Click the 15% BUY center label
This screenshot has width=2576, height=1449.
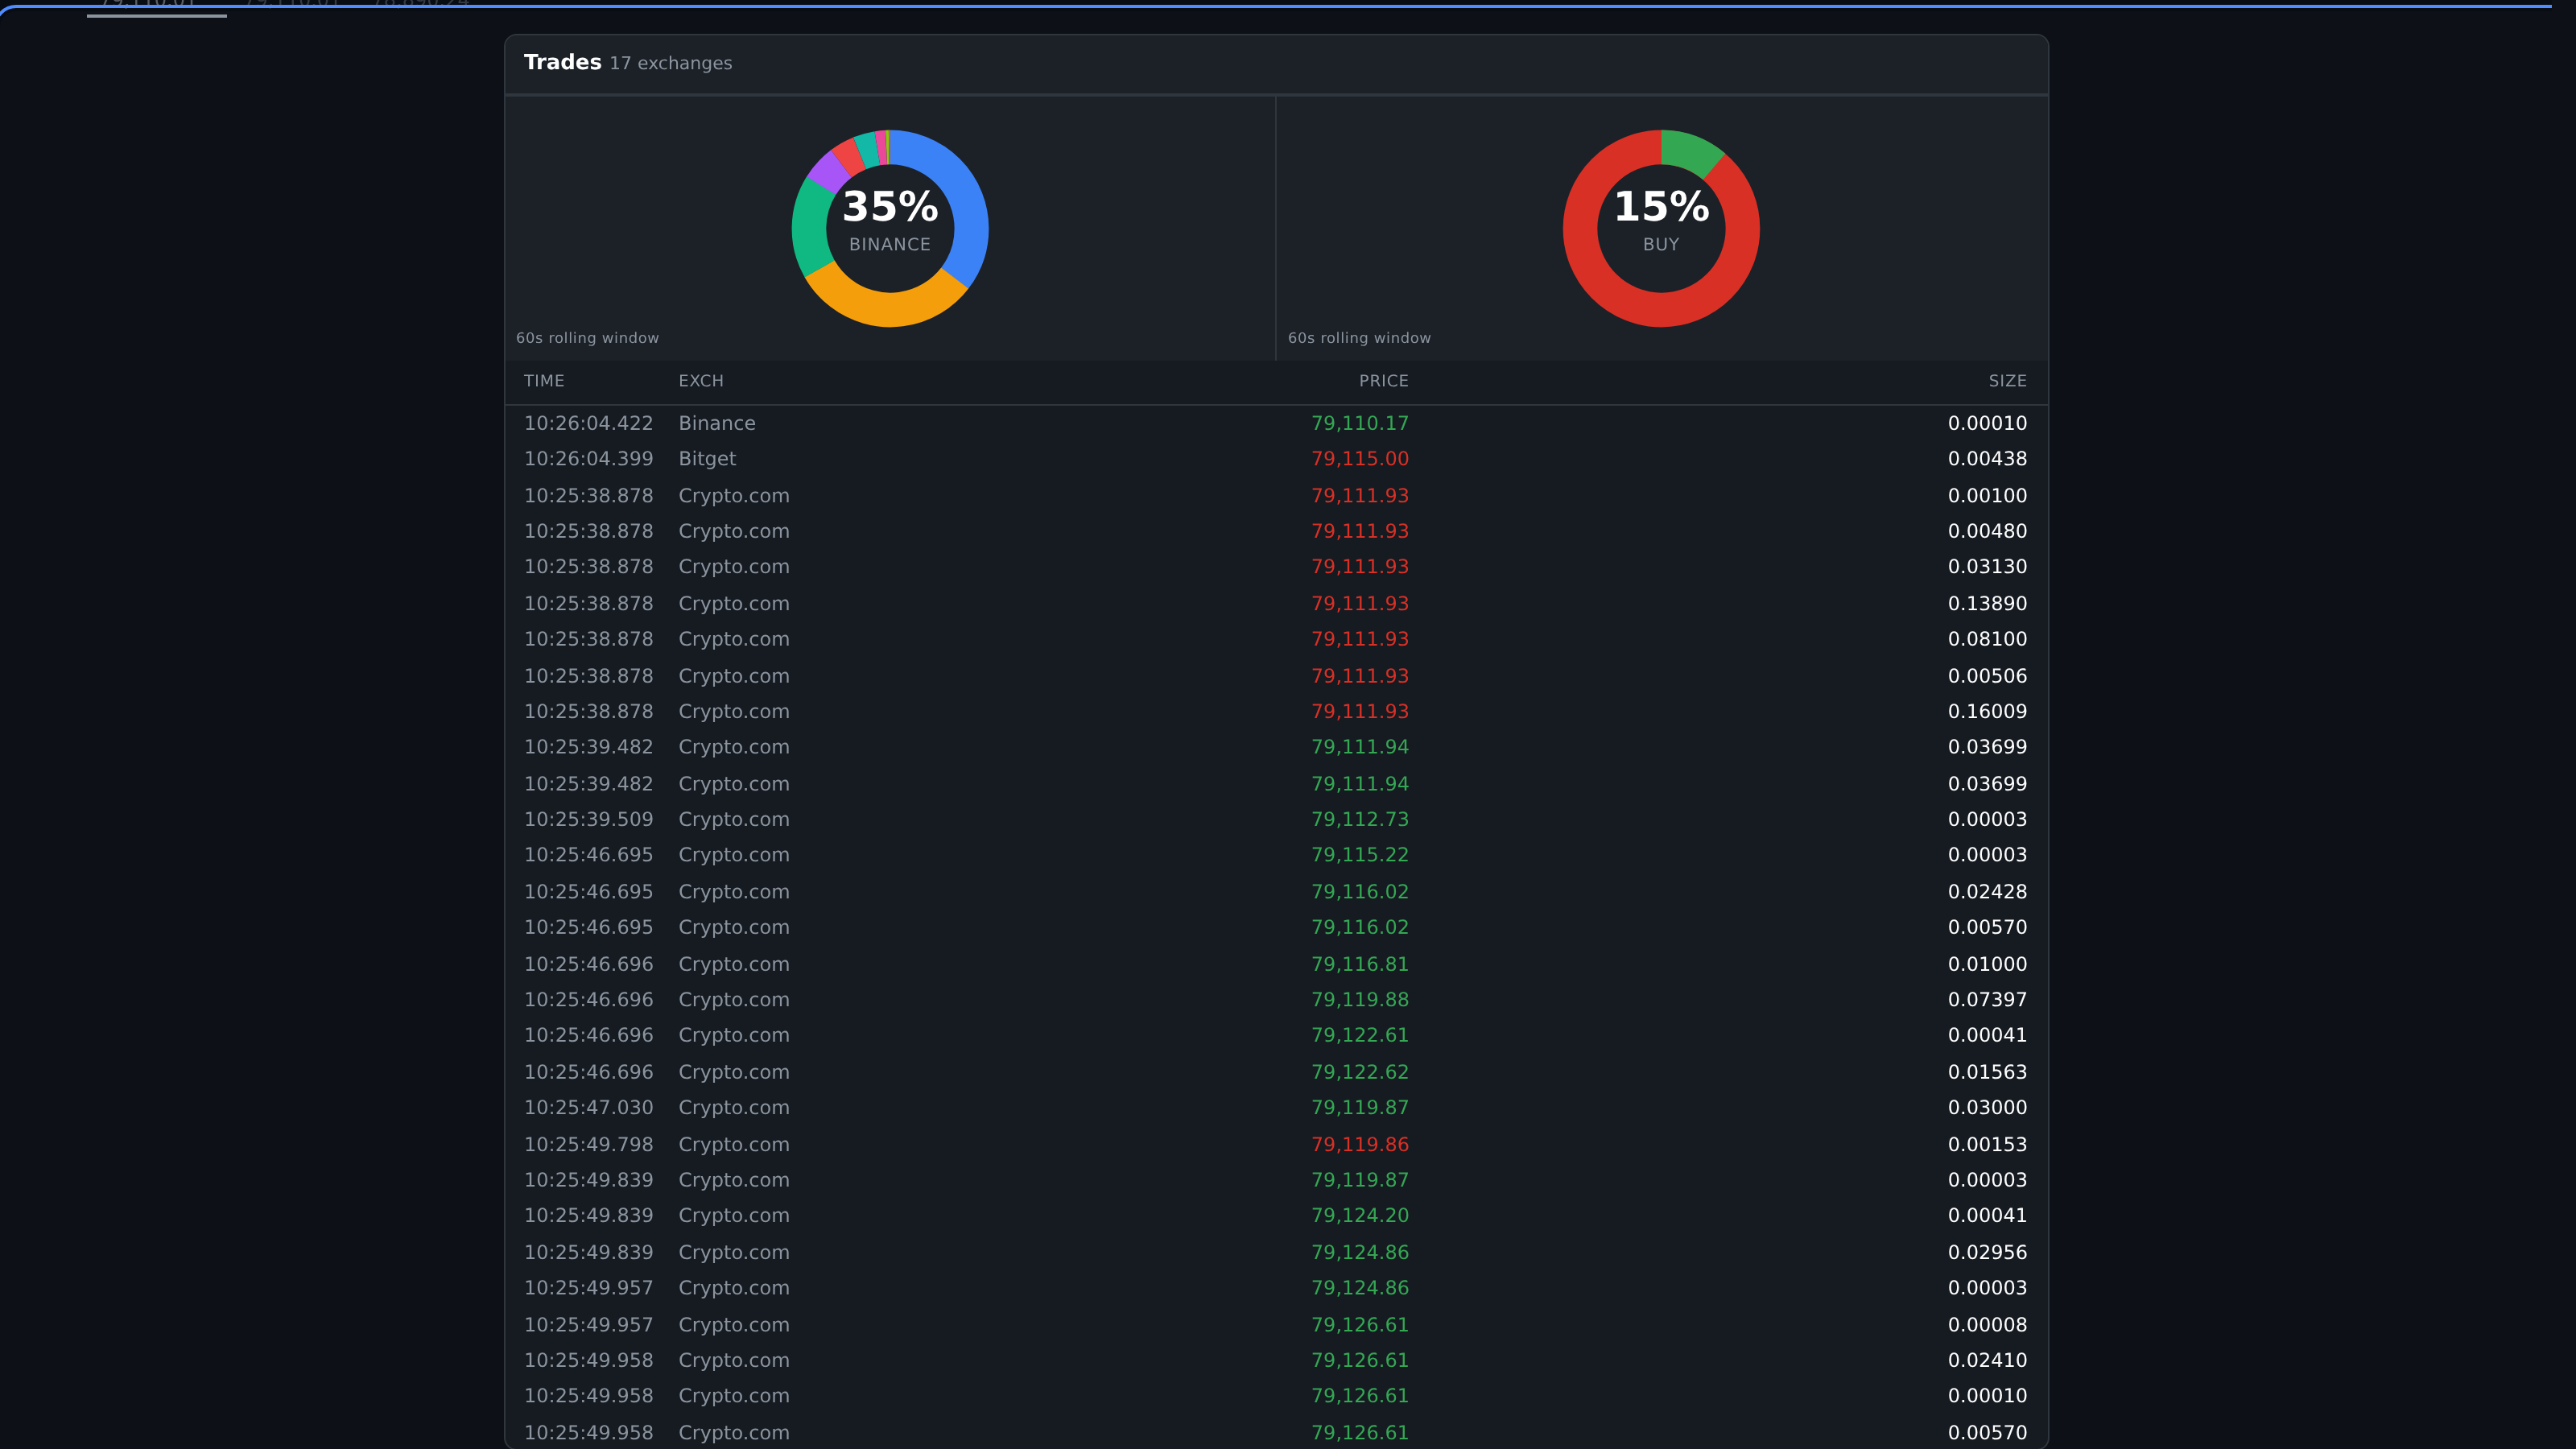tap(1661, 220)
